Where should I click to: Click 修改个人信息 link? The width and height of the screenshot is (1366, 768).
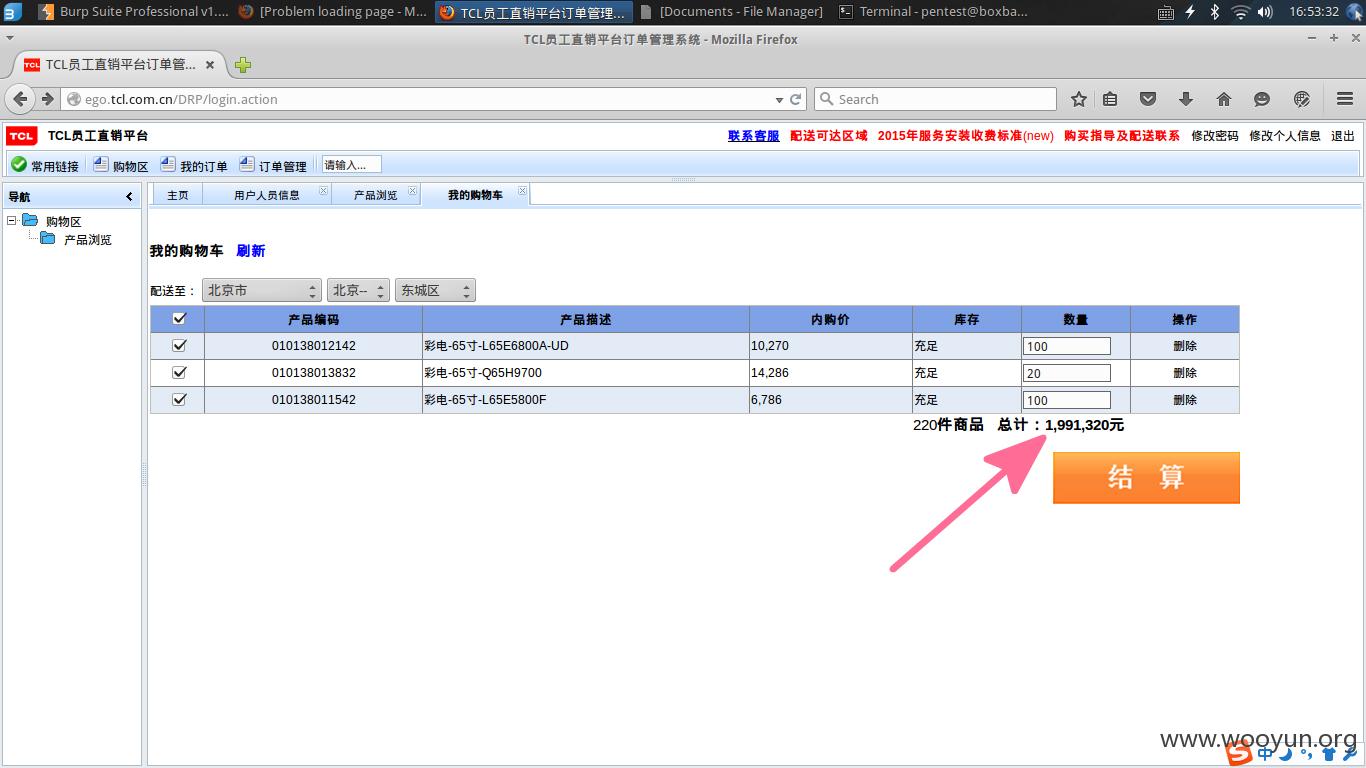1285,136
